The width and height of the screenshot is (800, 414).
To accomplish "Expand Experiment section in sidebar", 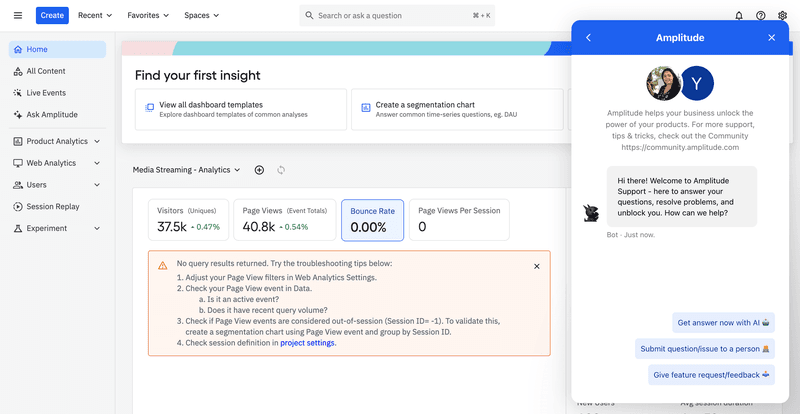I will (x=57, y=228).
